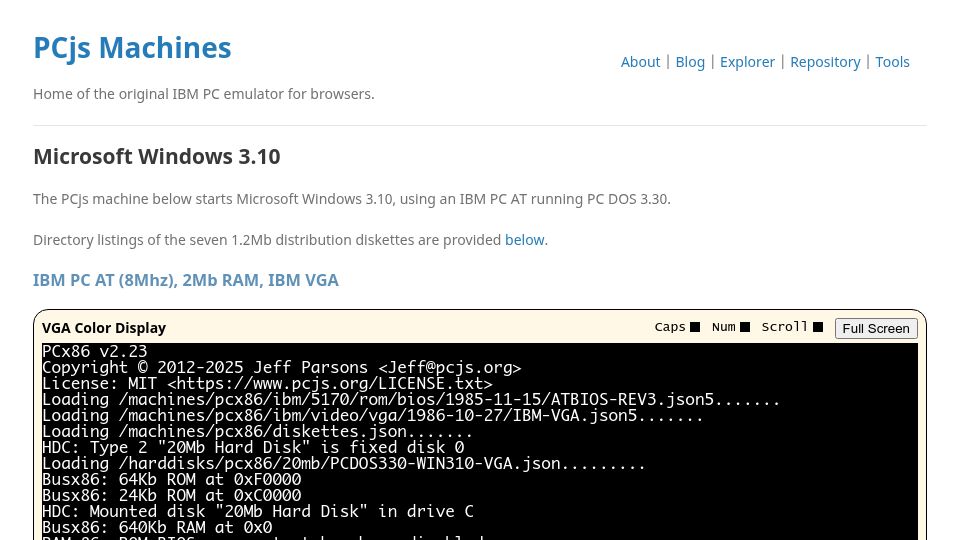This screenshot has width=960, height=540.
Task: Click the Full Screen button
Action: 876,328
